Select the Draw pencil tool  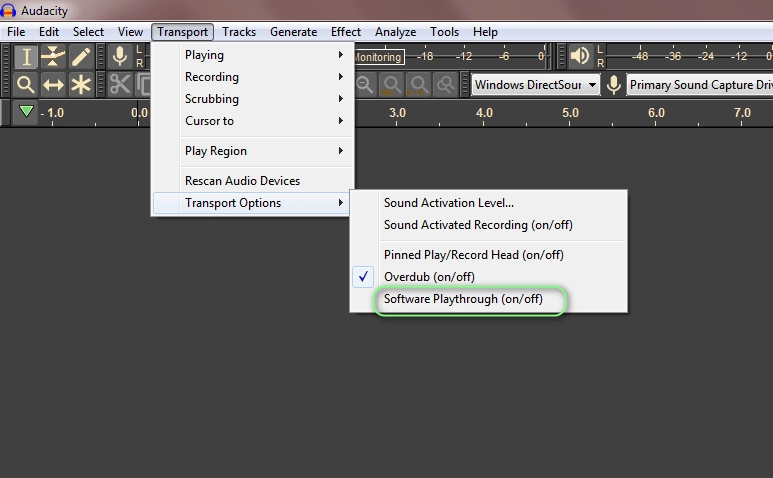pos(80,57)
